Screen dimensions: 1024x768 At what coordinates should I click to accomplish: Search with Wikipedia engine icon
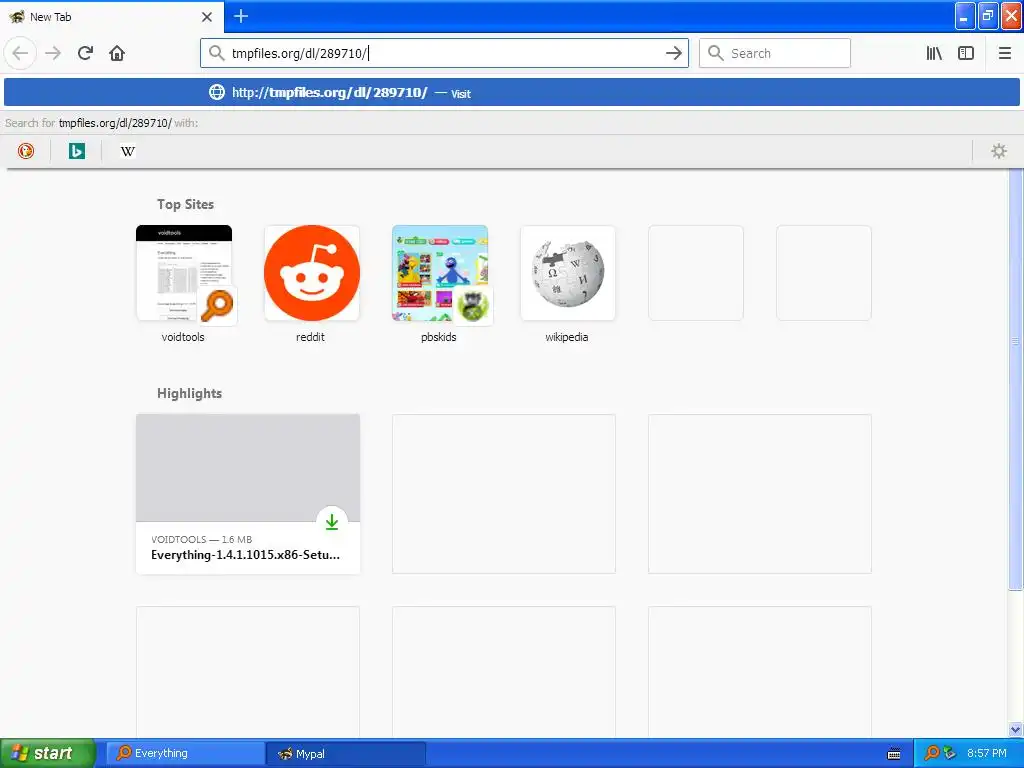tap(127, 151)
